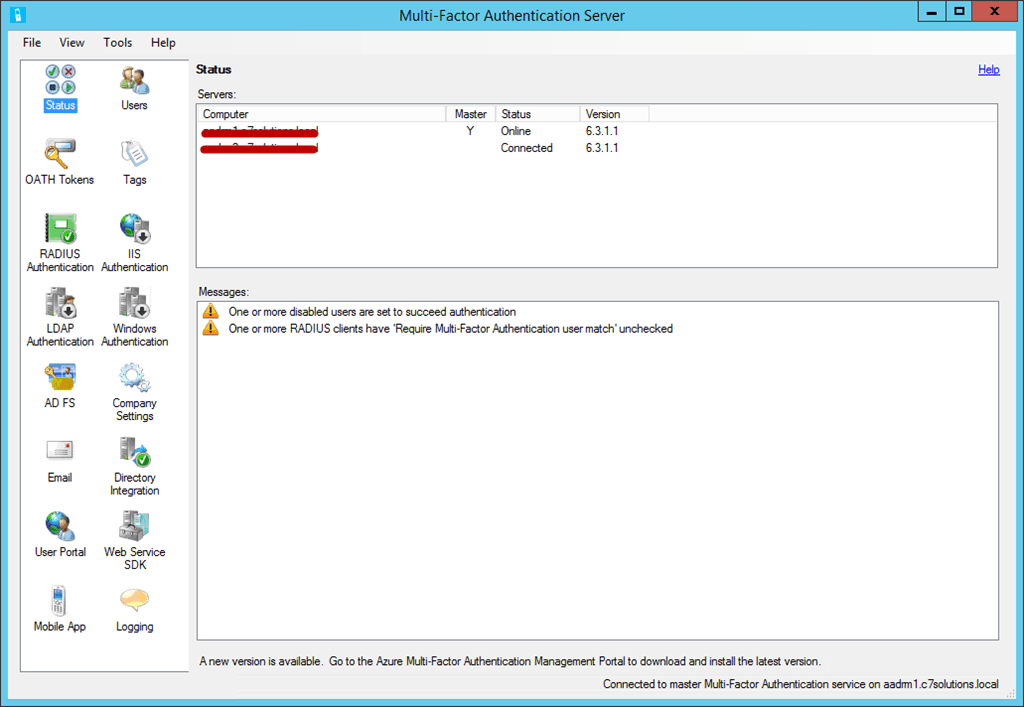This screenshot has width=1024, height=707.
Task: Click warning icon for disabled users message
Action: (210, 311)
